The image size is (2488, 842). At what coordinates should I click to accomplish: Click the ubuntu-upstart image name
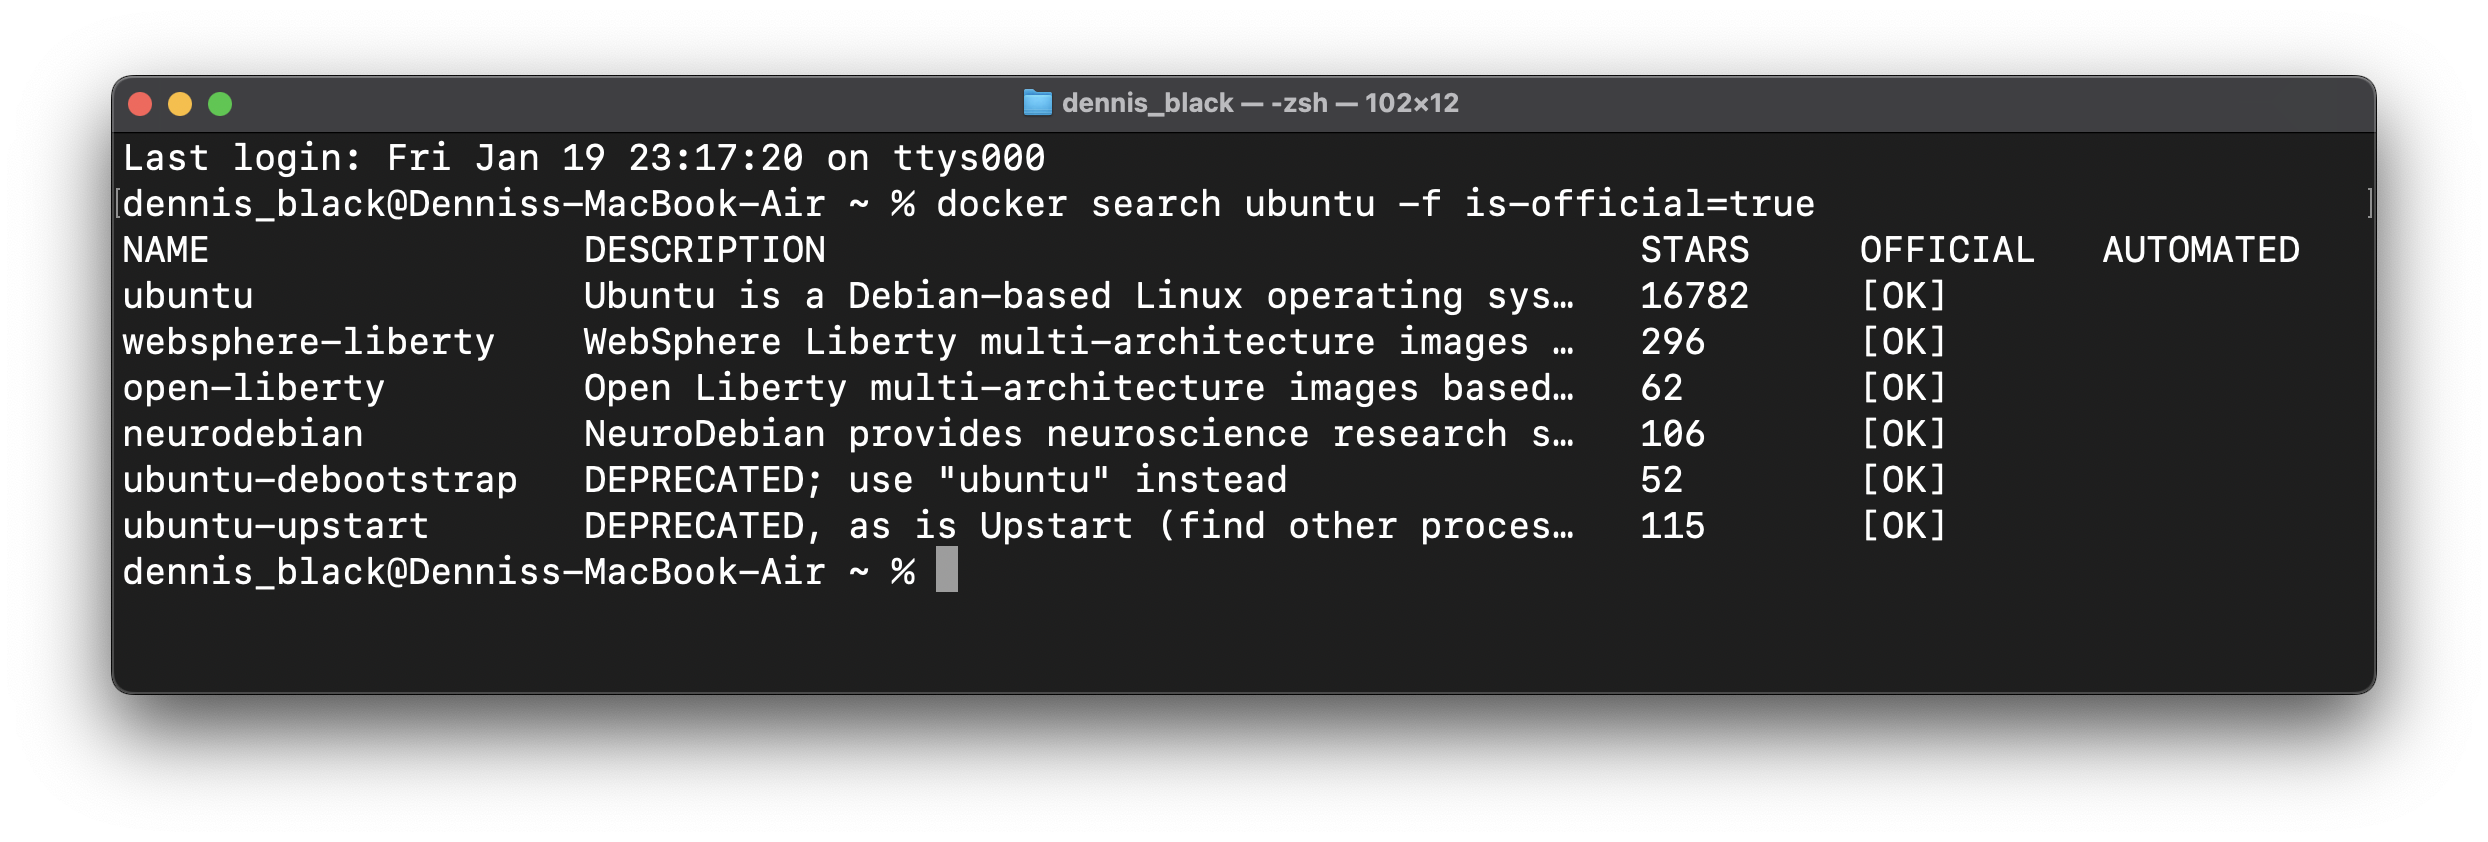(x=276, y=526)
